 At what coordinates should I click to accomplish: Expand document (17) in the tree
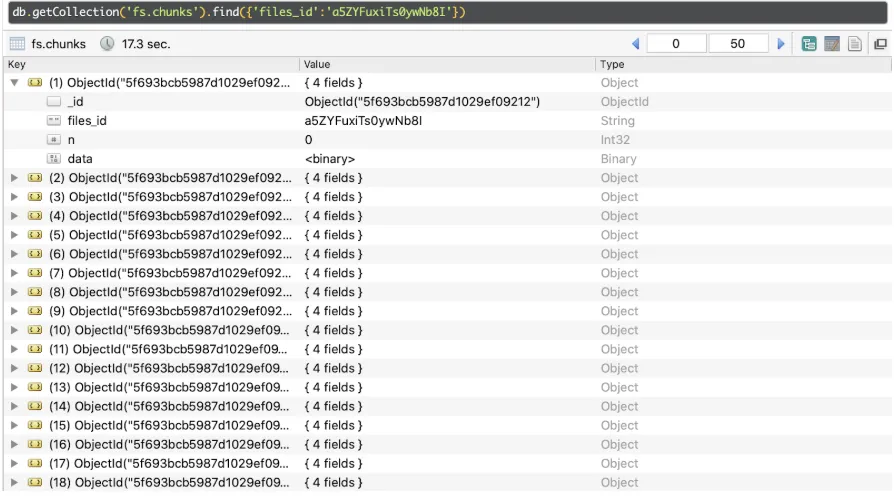15,463
